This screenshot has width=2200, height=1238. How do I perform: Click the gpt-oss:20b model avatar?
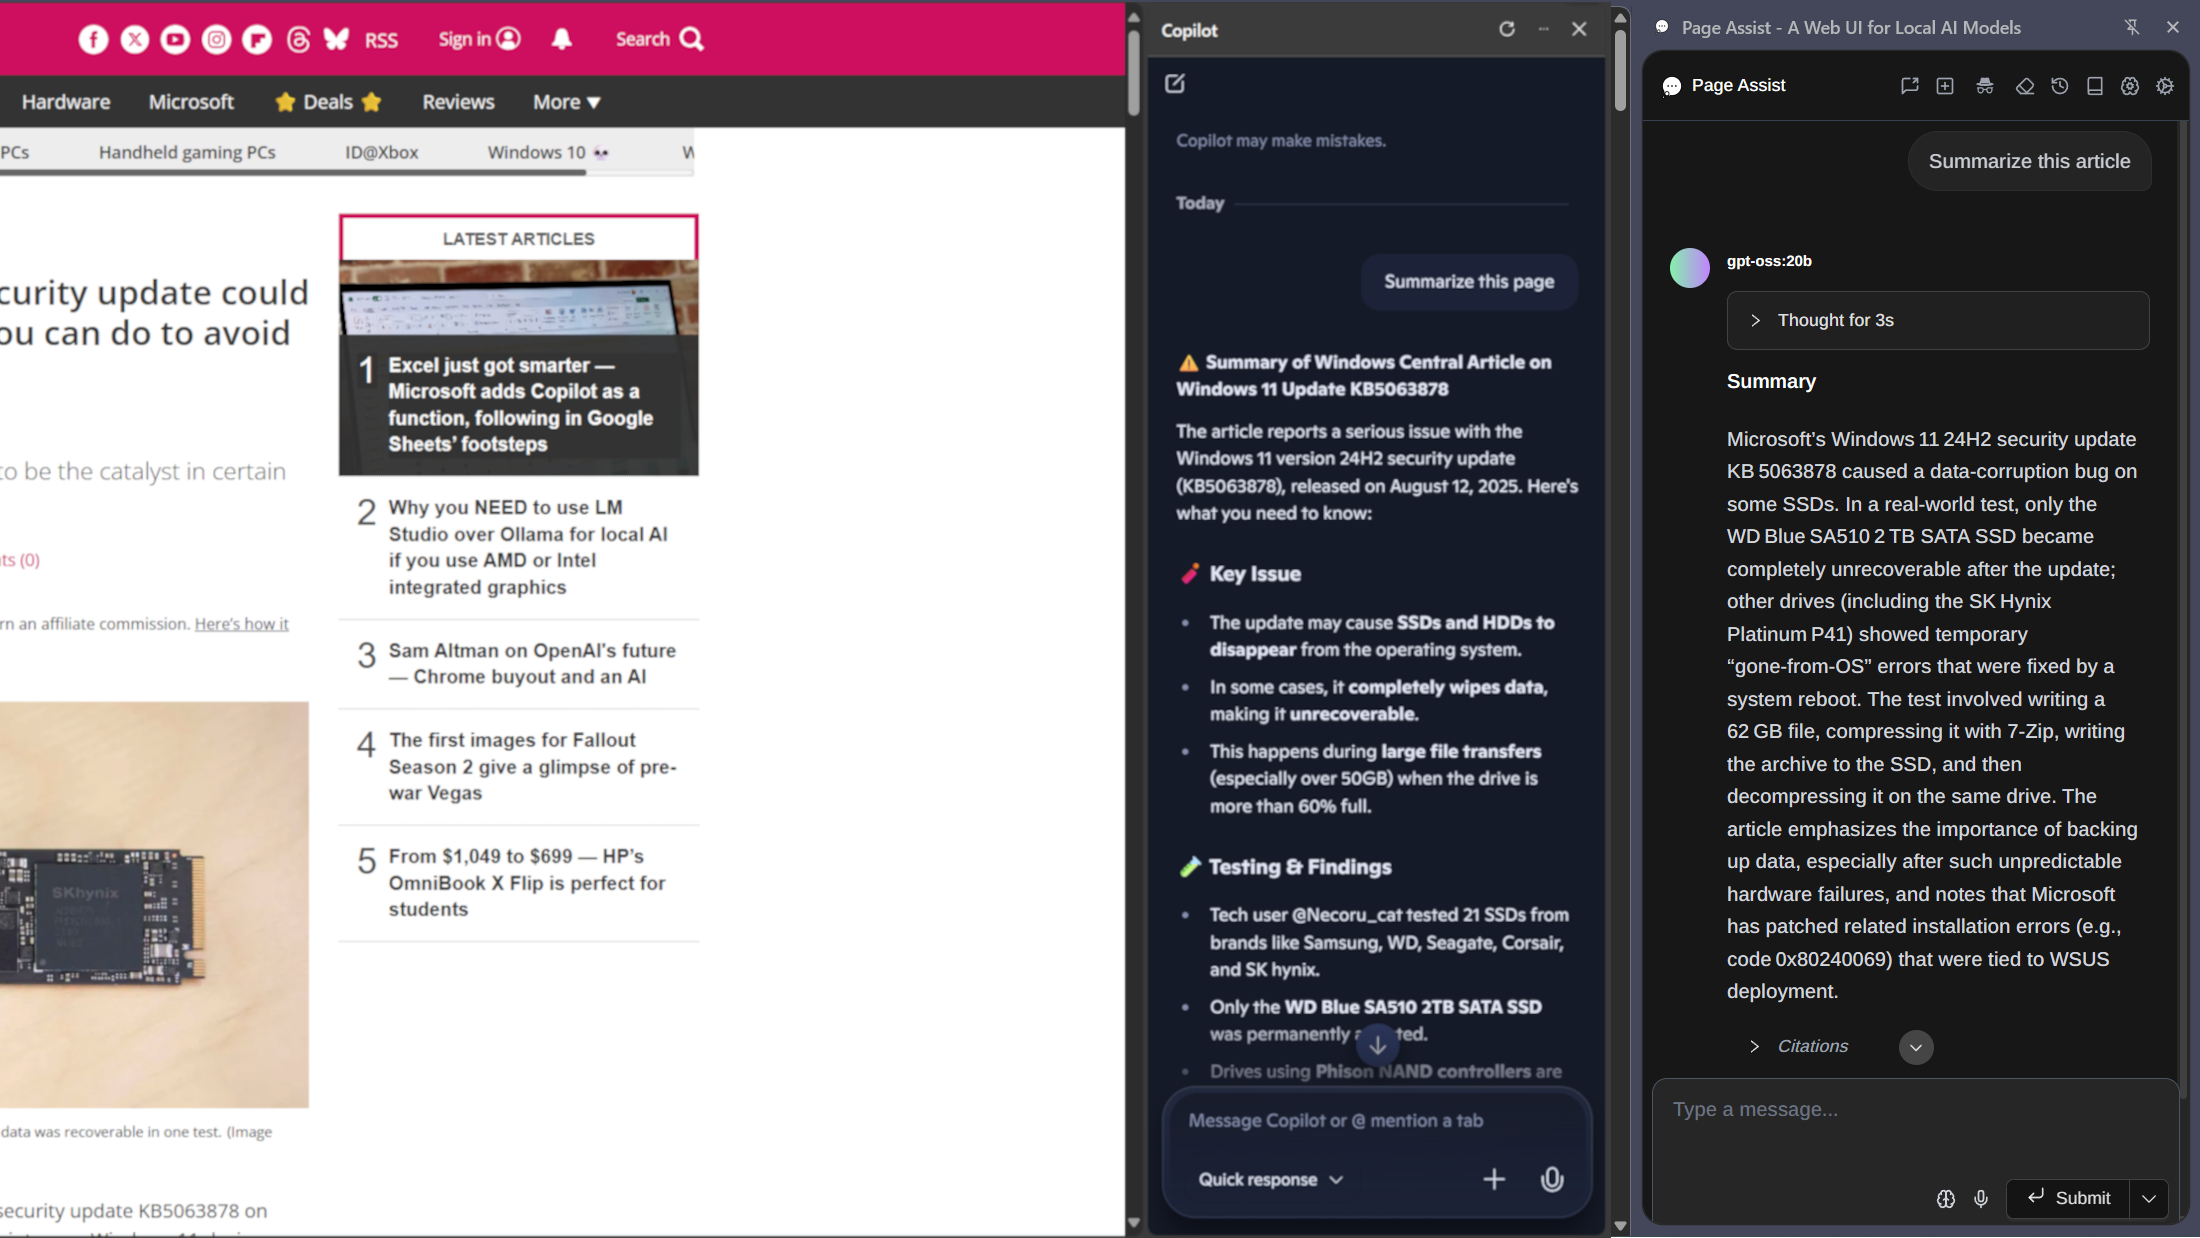(x=1690, y=268)
